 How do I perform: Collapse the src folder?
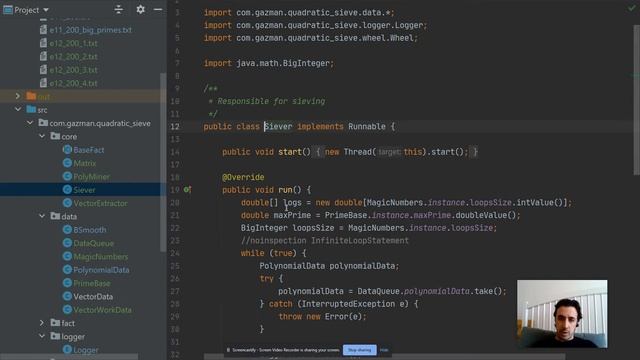[x=18, y=109]
